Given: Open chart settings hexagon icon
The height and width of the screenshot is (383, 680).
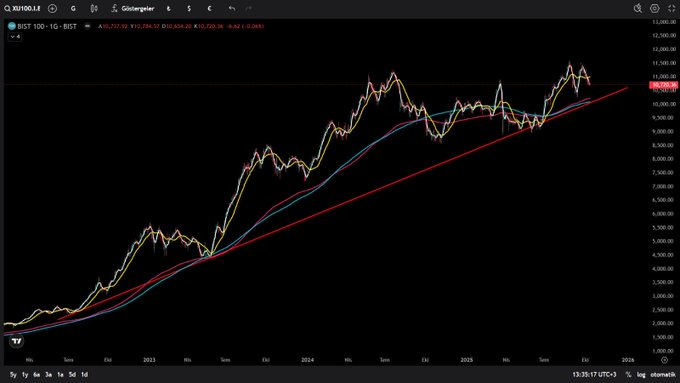Looking at the screenshot, I should [x=654, y=8].
